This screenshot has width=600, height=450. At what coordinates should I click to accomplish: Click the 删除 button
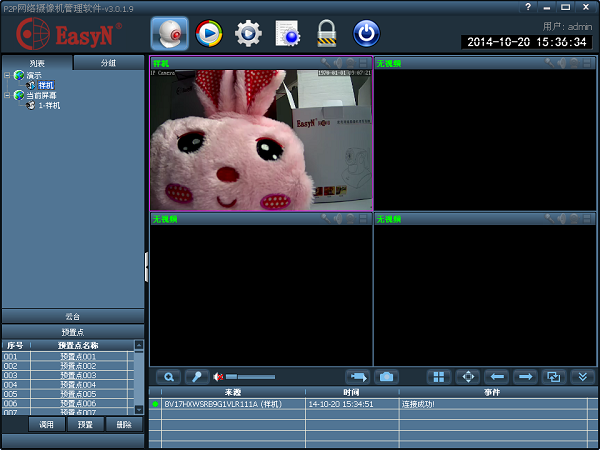pyautogui.click(x=124, y=425)
